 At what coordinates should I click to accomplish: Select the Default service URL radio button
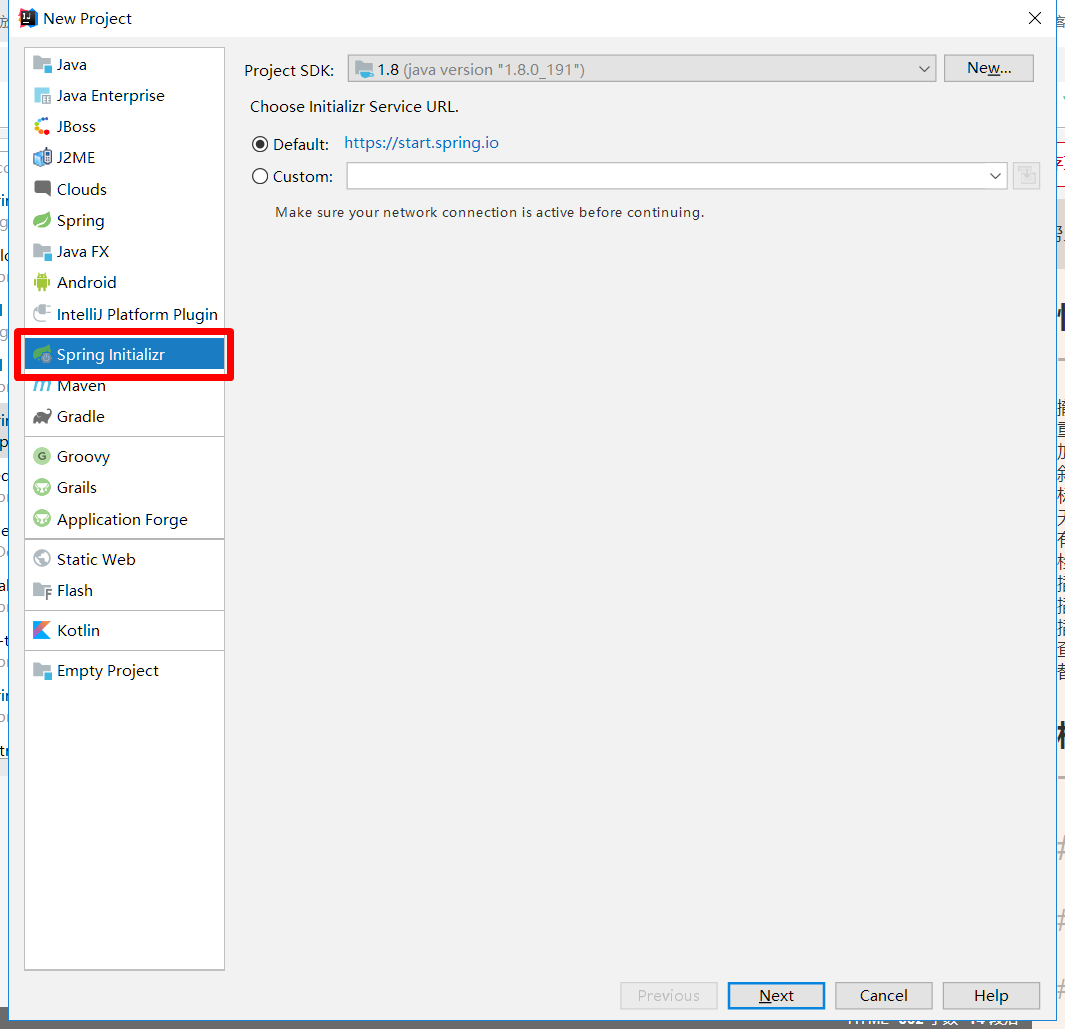pos(260,145)
